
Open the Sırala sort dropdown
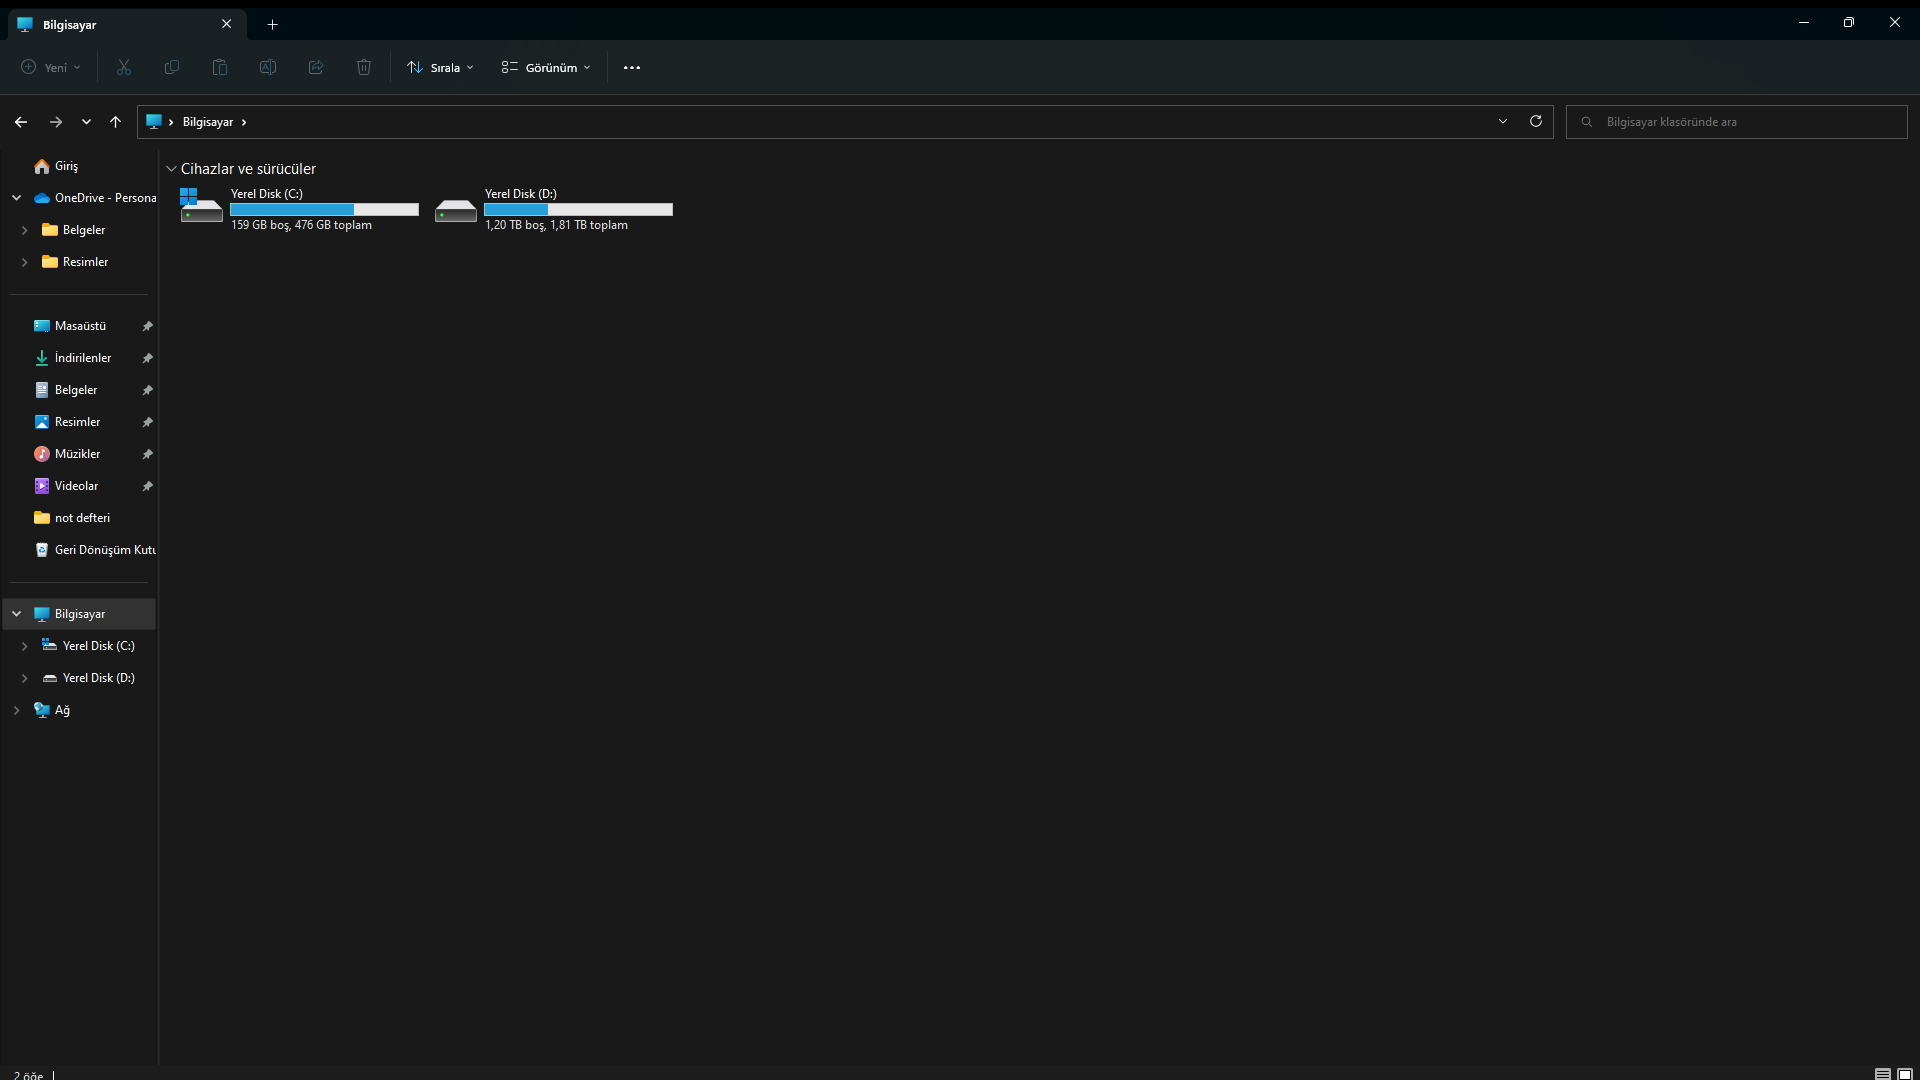(x=440, y=67)
